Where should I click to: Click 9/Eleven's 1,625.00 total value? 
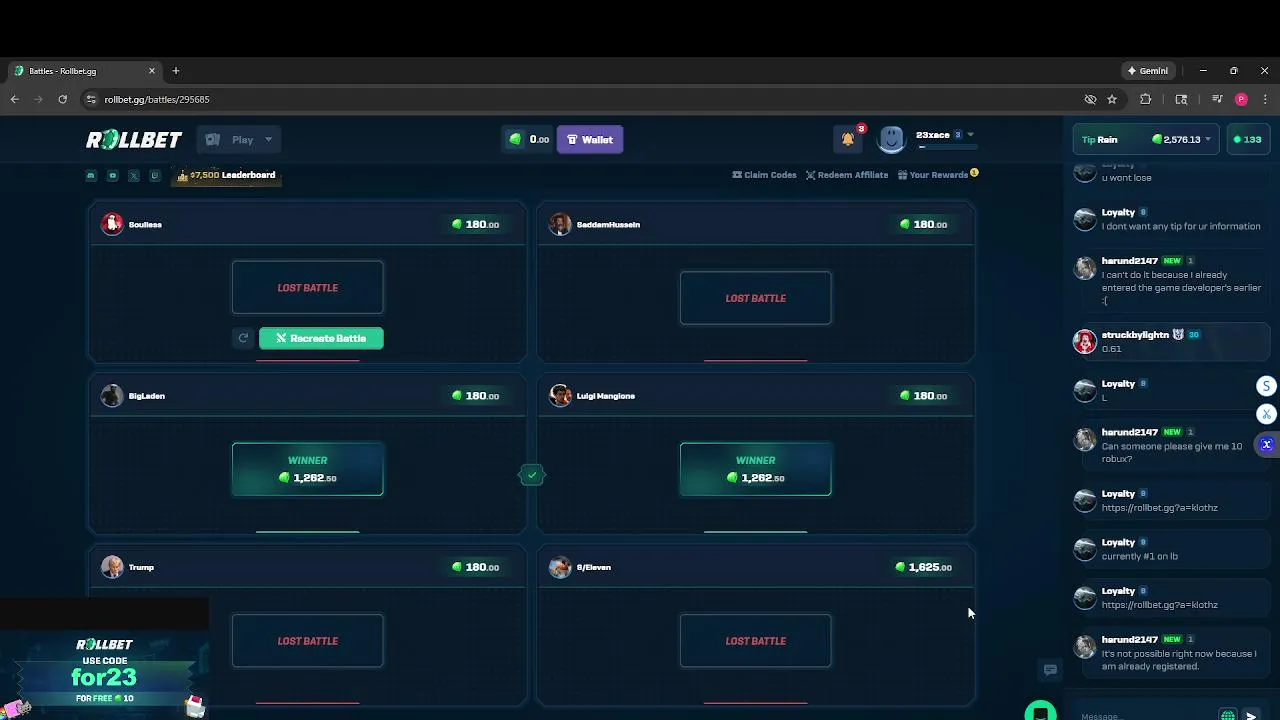(x=924, y=567)
